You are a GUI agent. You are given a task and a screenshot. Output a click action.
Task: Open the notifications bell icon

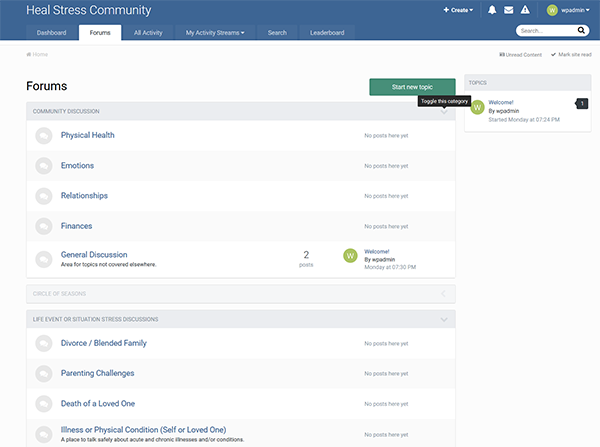(x=492, y=10)
